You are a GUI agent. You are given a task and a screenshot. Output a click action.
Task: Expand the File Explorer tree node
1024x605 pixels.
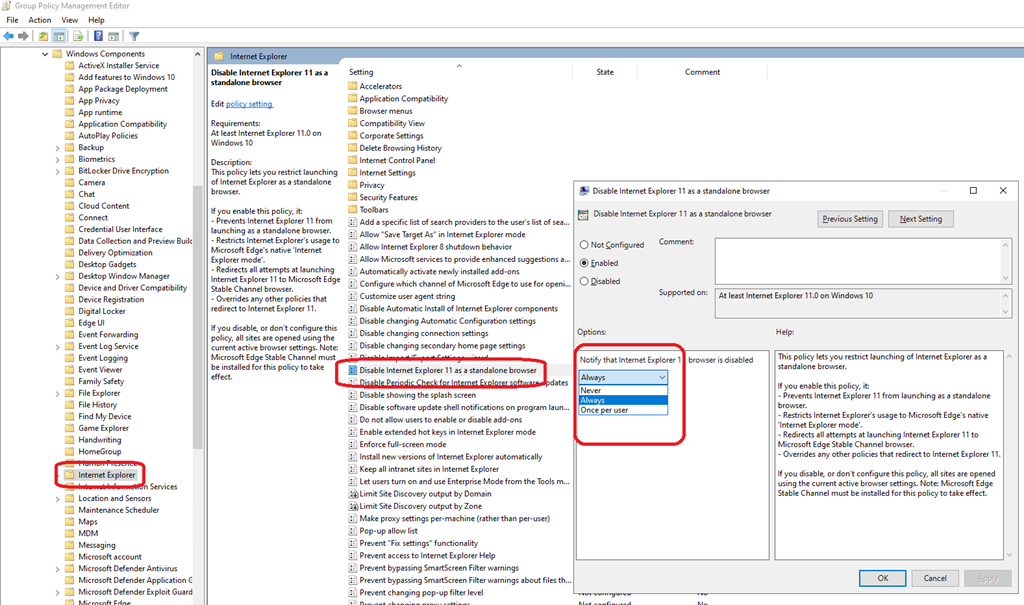(x=57, y=393)
